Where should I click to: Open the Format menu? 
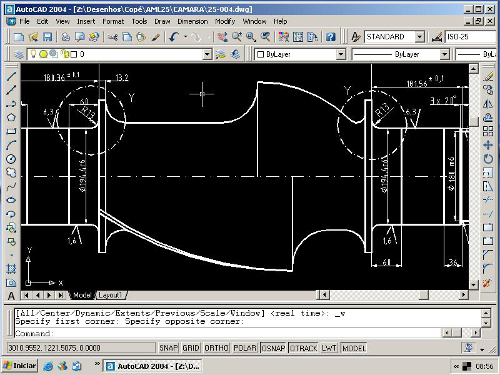[x=113, y=21]
